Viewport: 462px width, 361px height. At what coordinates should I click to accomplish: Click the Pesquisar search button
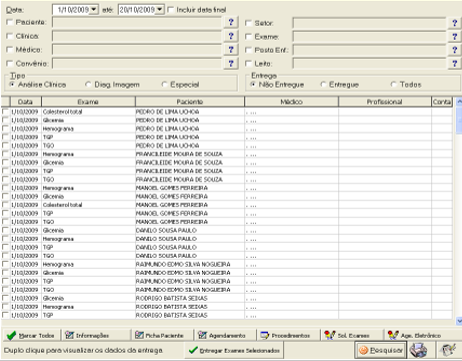pyautogui.click(x=380, y=350)
